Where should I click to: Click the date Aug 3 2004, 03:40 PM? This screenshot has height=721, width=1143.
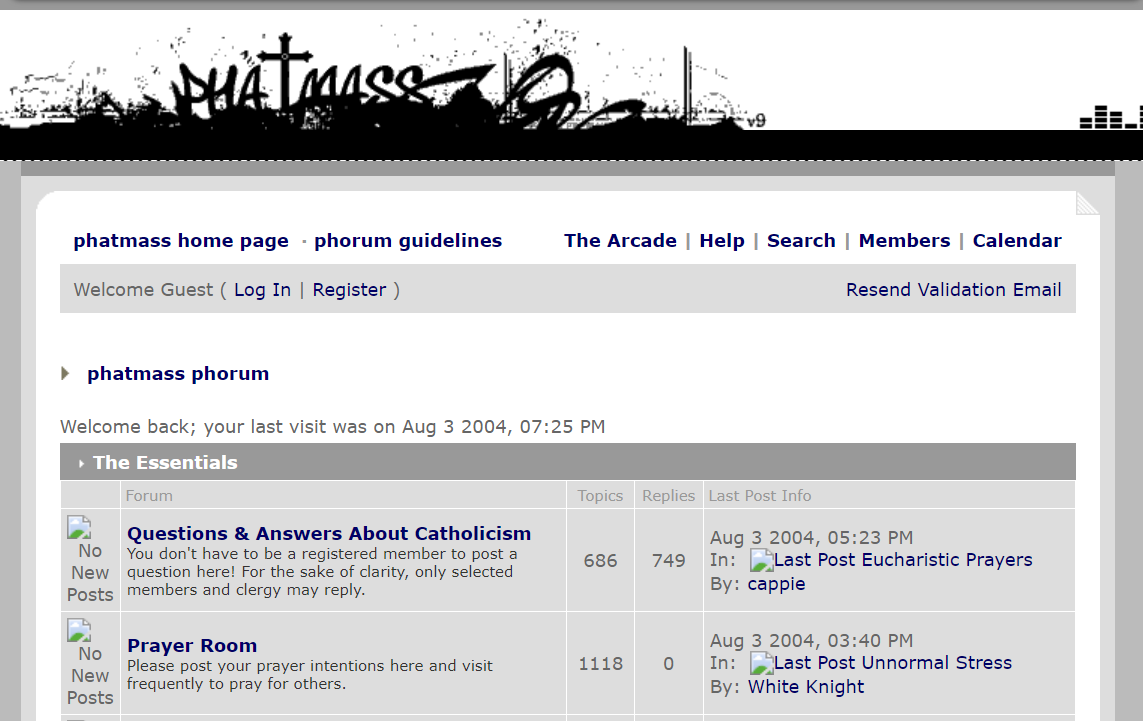(x=811, y=641)
